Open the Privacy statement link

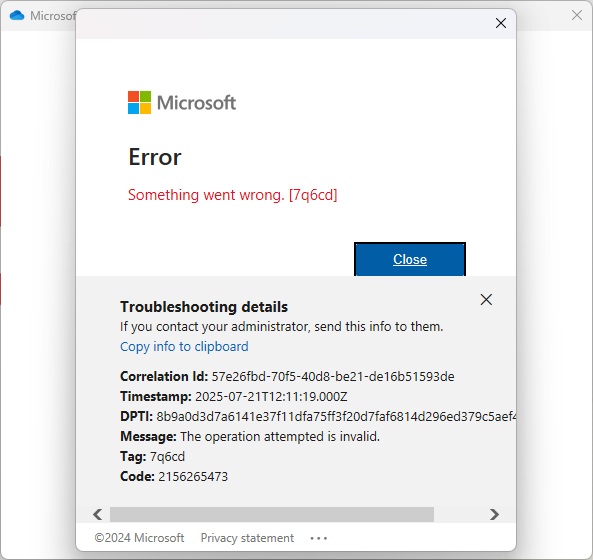pos(247,538)
